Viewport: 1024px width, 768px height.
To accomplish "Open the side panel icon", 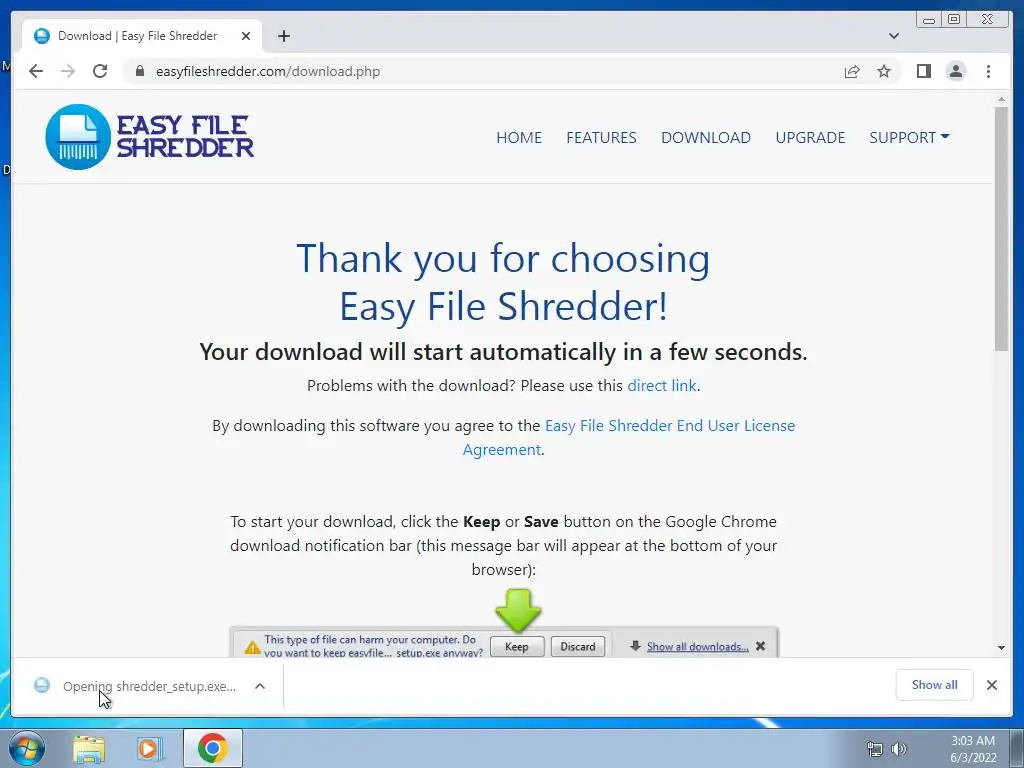I will (923, 71).
